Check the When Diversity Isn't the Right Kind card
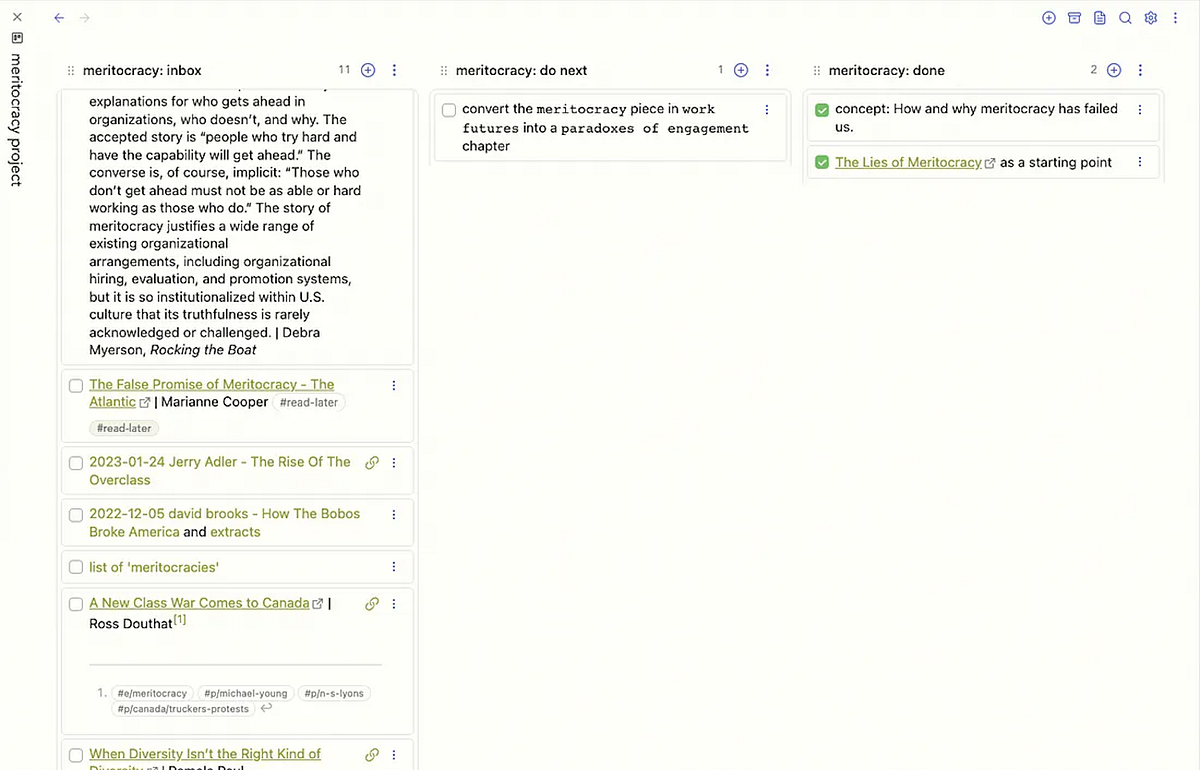Screen dimensions: 1200x770 [76, 755]
